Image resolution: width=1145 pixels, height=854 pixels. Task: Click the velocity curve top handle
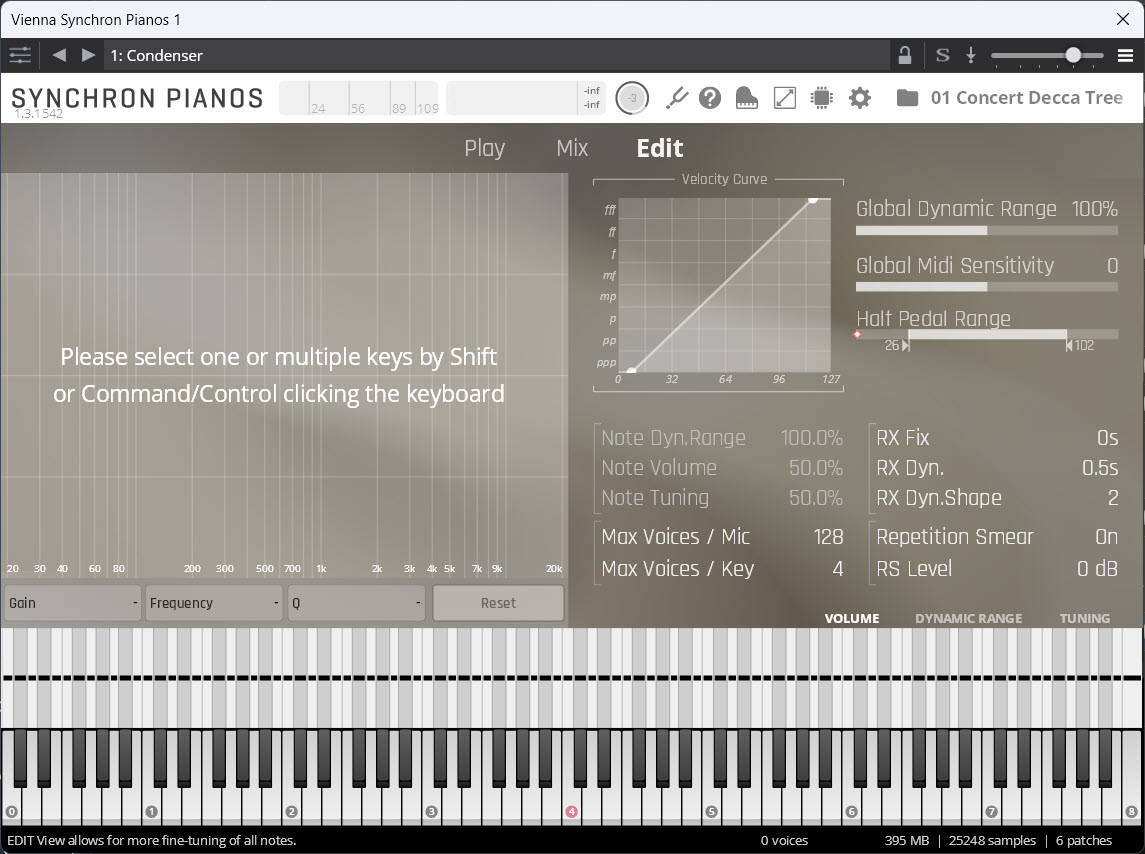pos(813,199)
